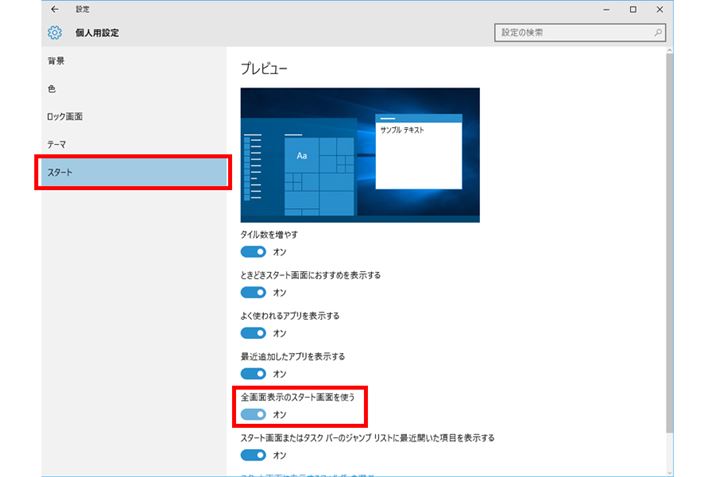Switch off 最近追加したアプリを表示する

(x=254, y=374)
